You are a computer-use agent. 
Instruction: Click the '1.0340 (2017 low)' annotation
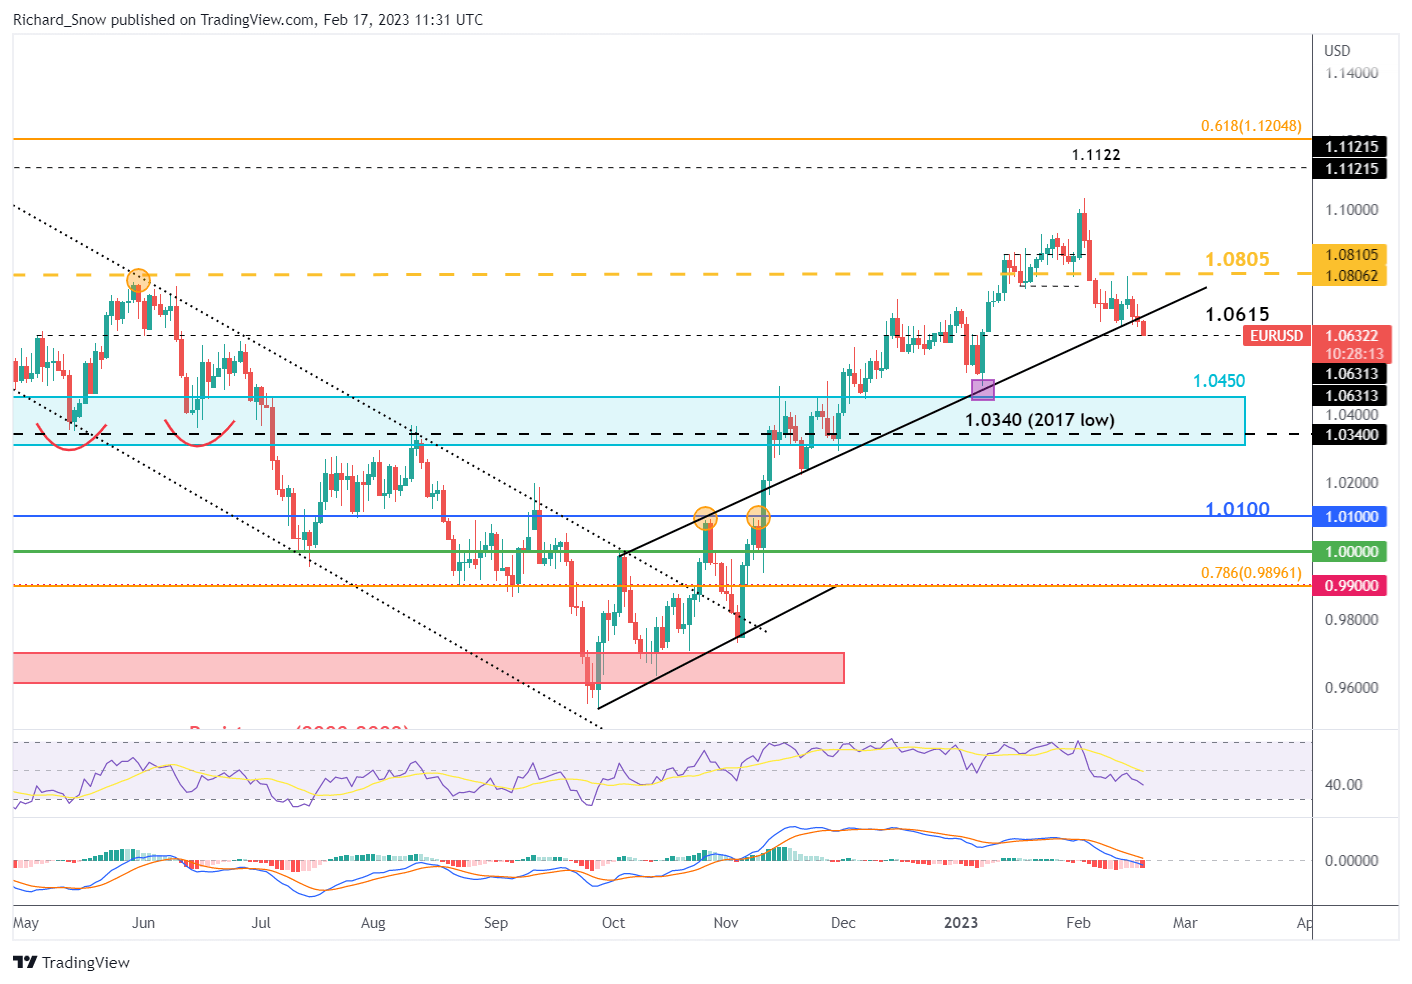click(1039, 420)
